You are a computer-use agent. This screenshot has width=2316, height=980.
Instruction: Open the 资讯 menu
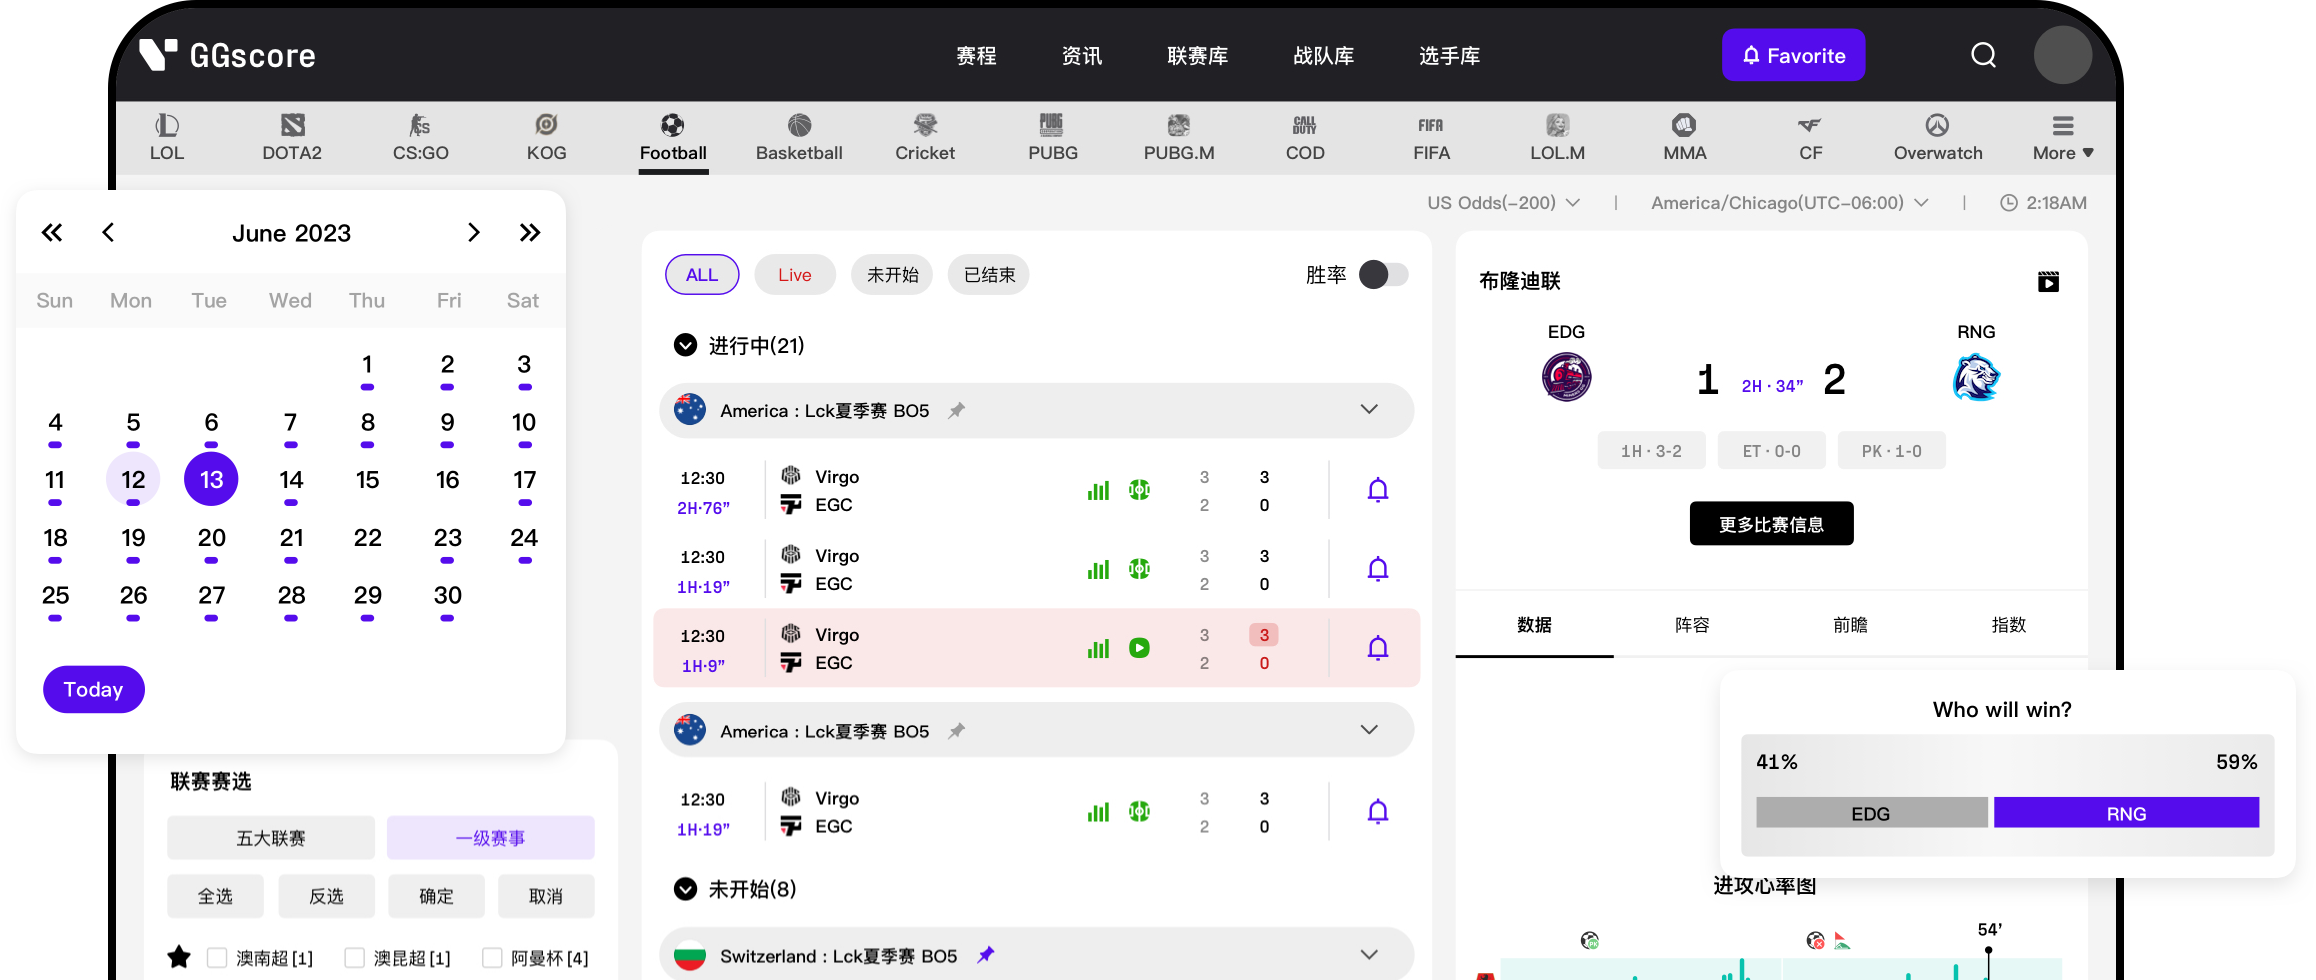[1082, 56]
